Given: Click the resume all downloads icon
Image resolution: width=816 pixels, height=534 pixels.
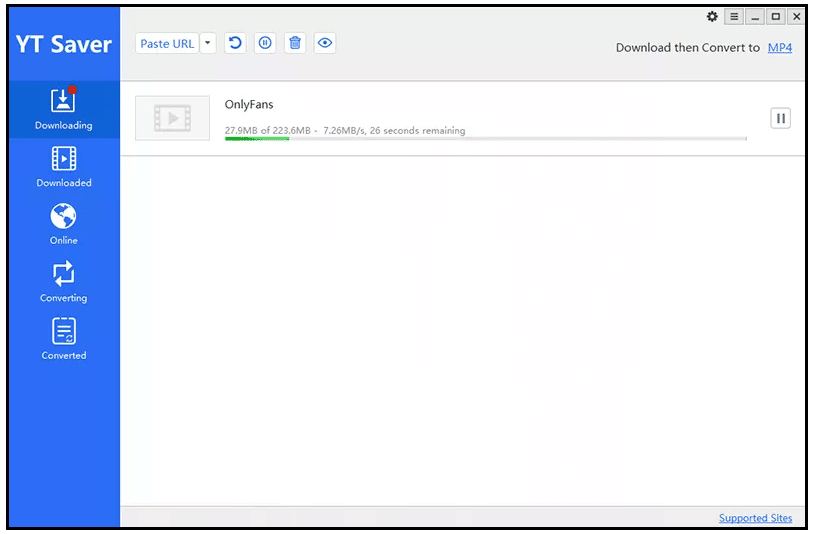Looking at the screenshot, I should pos(235,43).
